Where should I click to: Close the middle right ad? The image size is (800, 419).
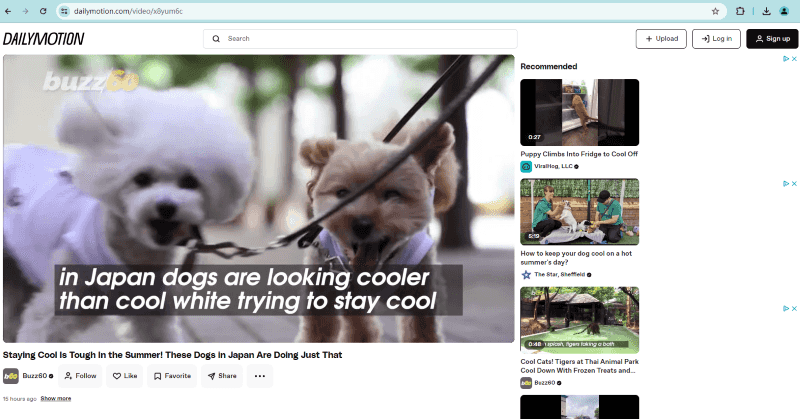(x=794, y=184)
